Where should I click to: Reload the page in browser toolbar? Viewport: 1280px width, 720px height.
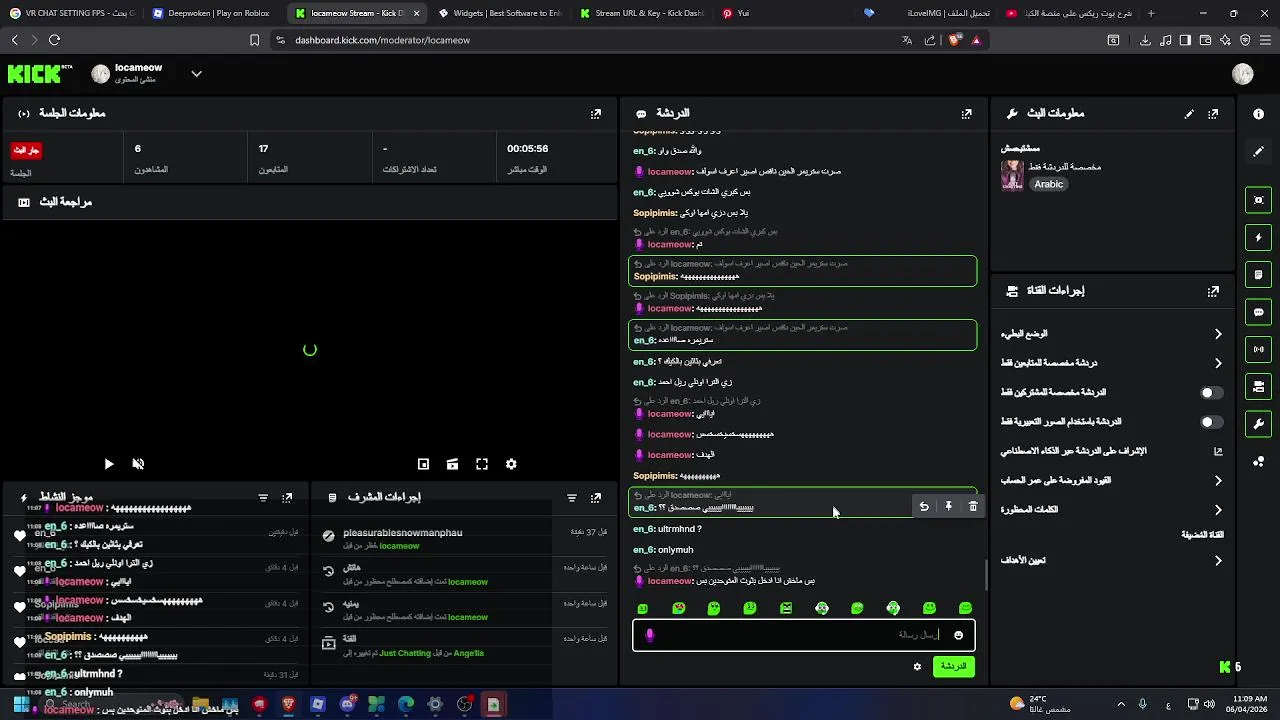pos(54,40)
